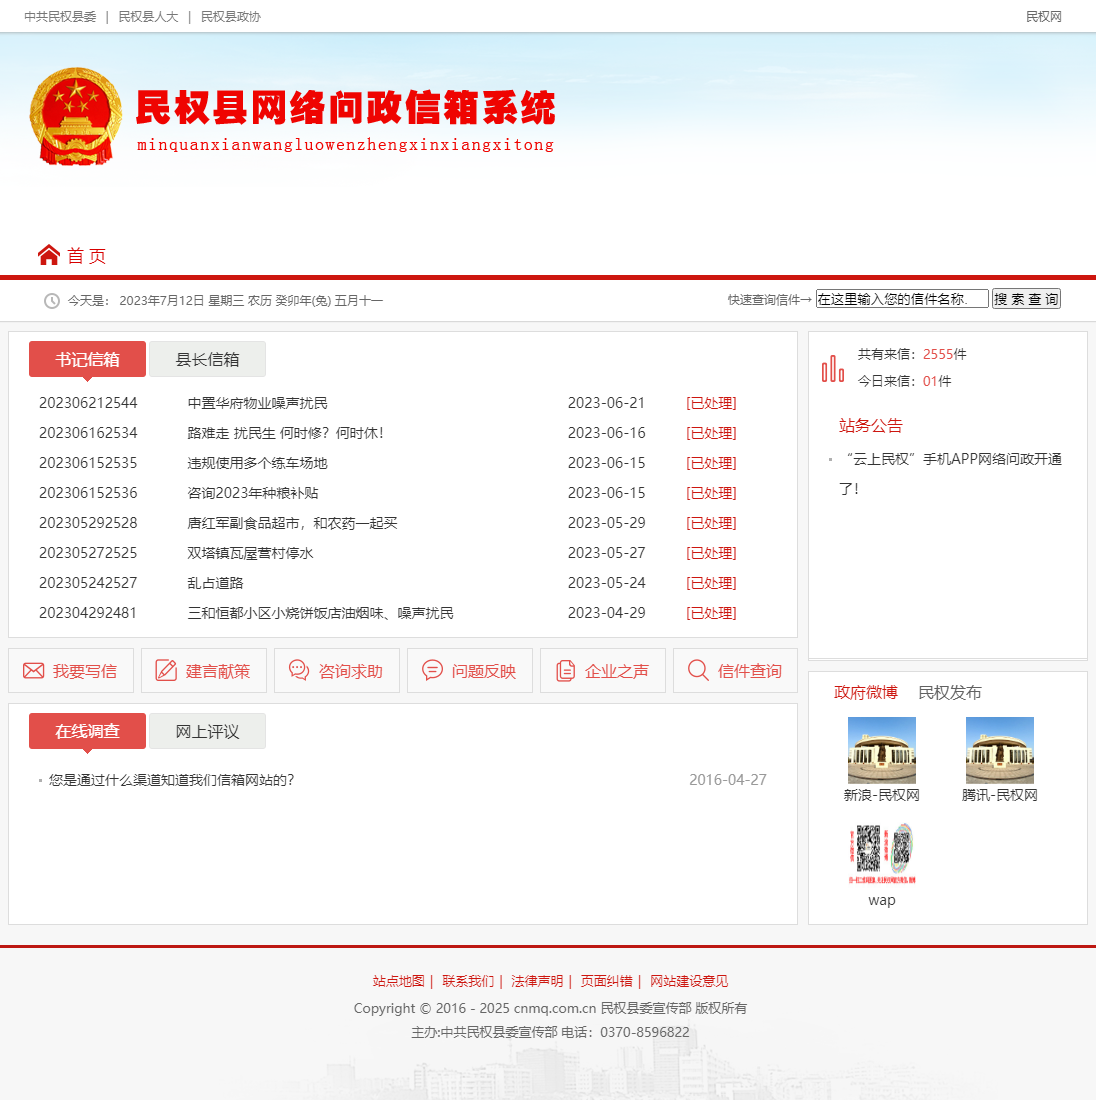Switch to the 县长信箱 tab
1096x1100 pixels.
[207, 358]
